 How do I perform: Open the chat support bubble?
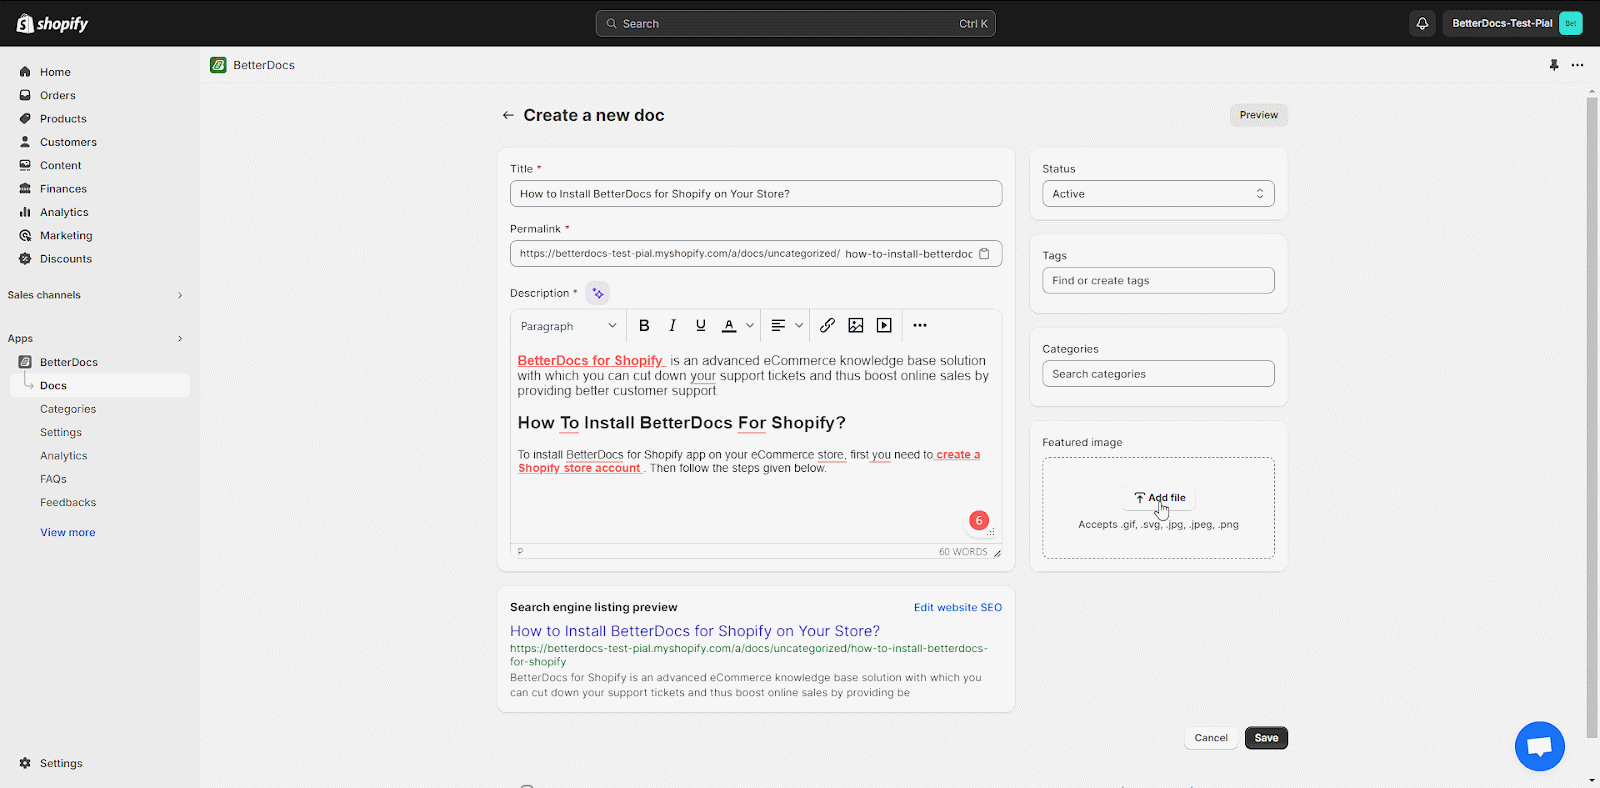pos(1540,746)
